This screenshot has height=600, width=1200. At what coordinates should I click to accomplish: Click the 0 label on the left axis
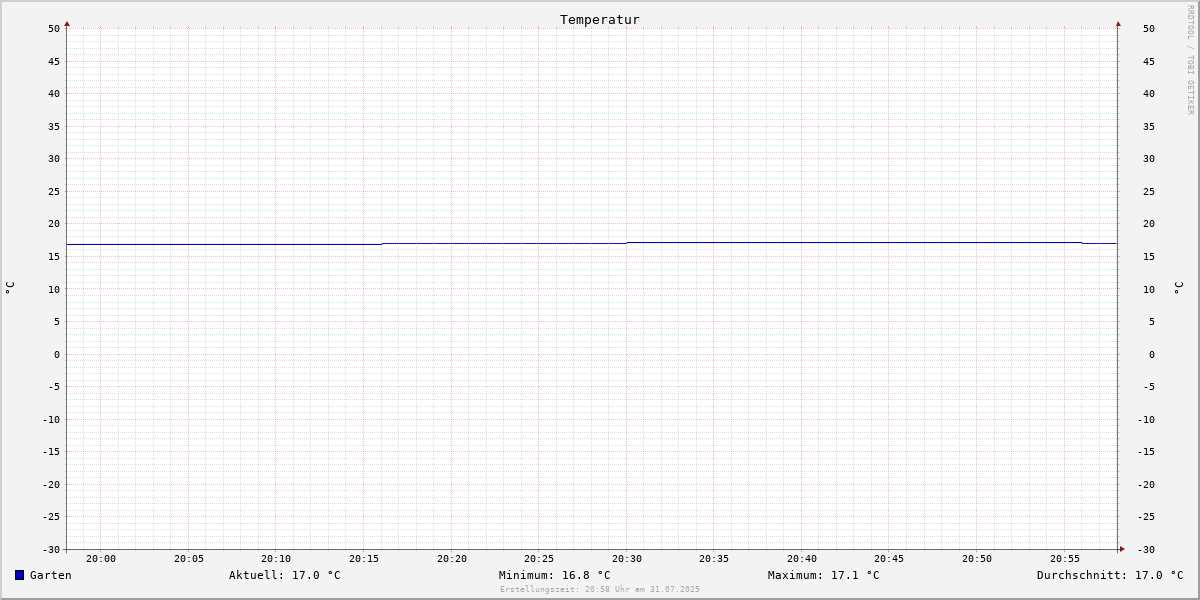tap(57, 354)
